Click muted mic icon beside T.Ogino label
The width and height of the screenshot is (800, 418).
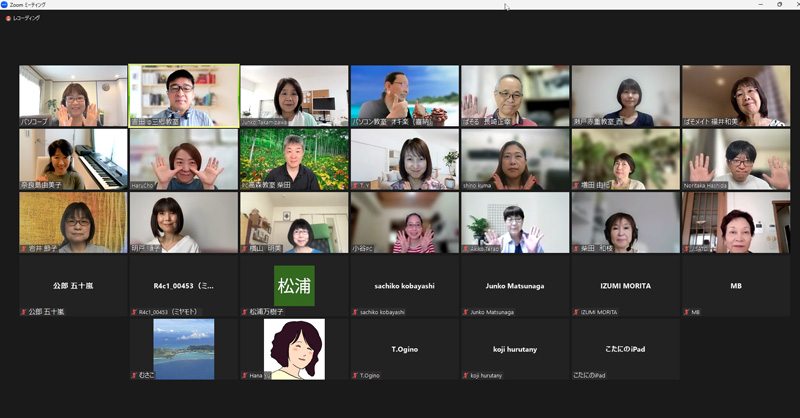pos(354,375)
